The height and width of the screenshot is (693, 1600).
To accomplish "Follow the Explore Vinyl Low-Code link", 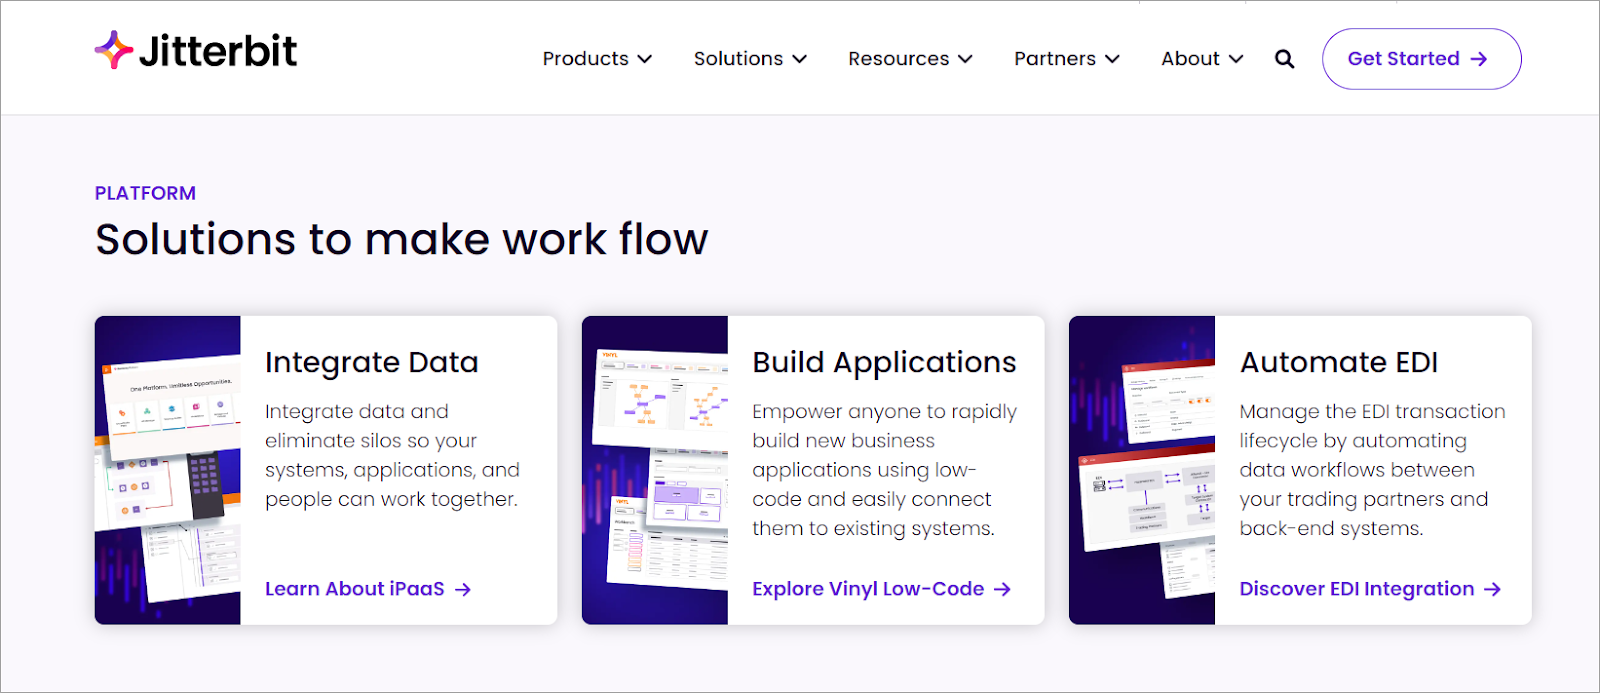I will click(881, 589).
